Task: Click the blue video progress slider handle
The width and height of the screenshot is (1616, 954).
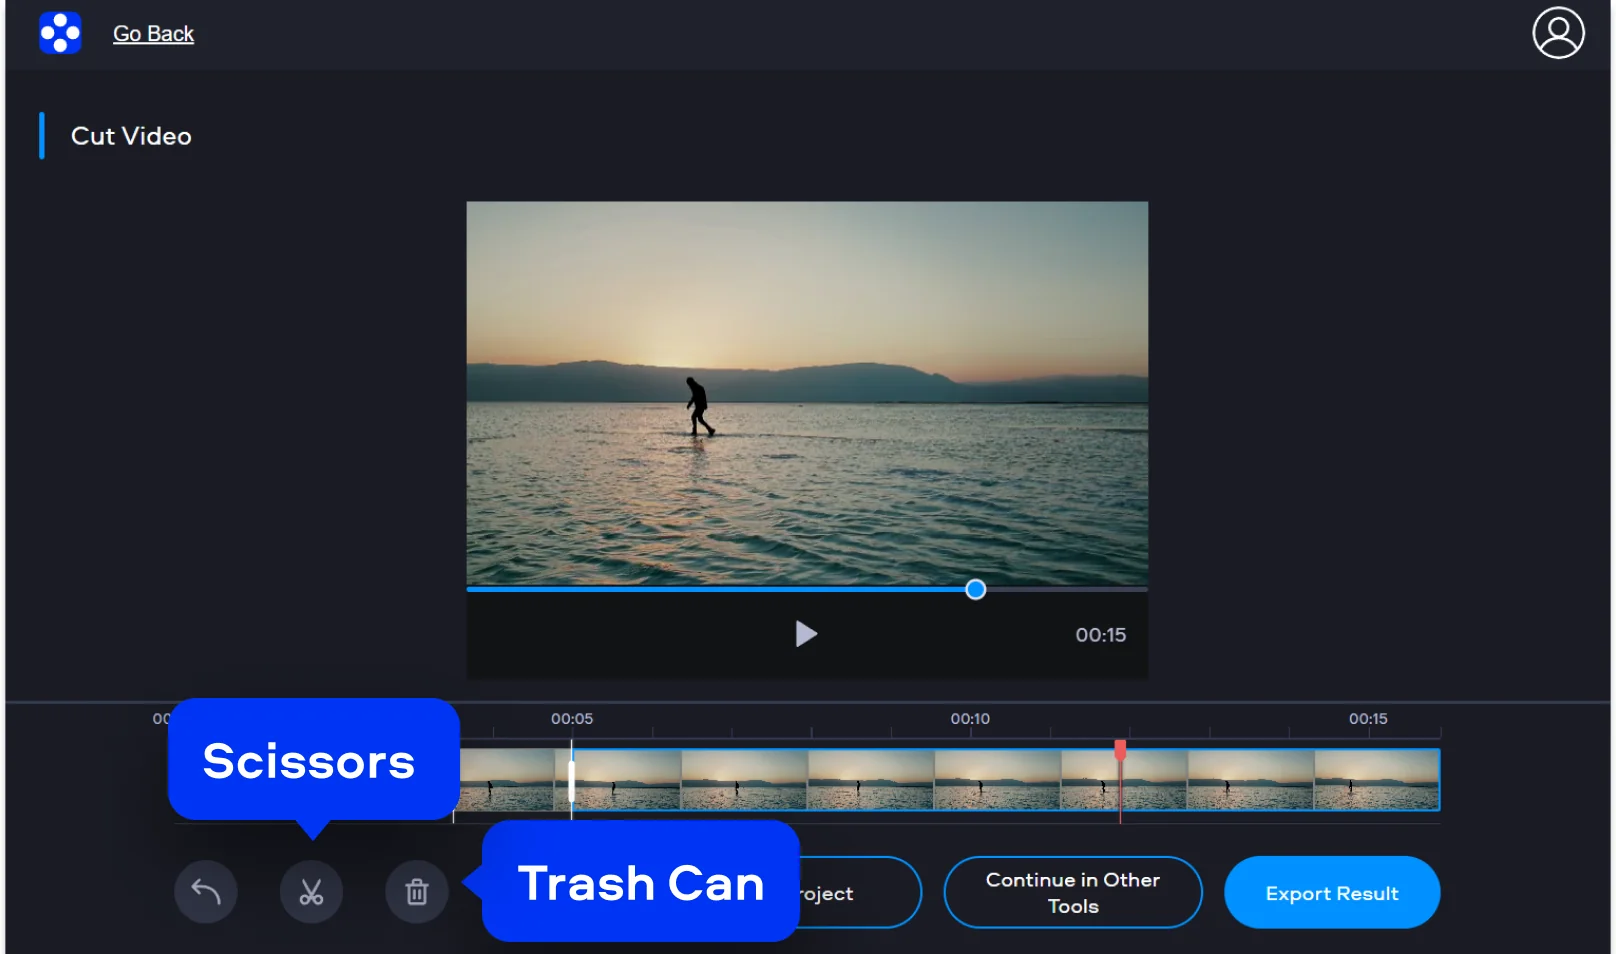Action: [x=976, y=590]
